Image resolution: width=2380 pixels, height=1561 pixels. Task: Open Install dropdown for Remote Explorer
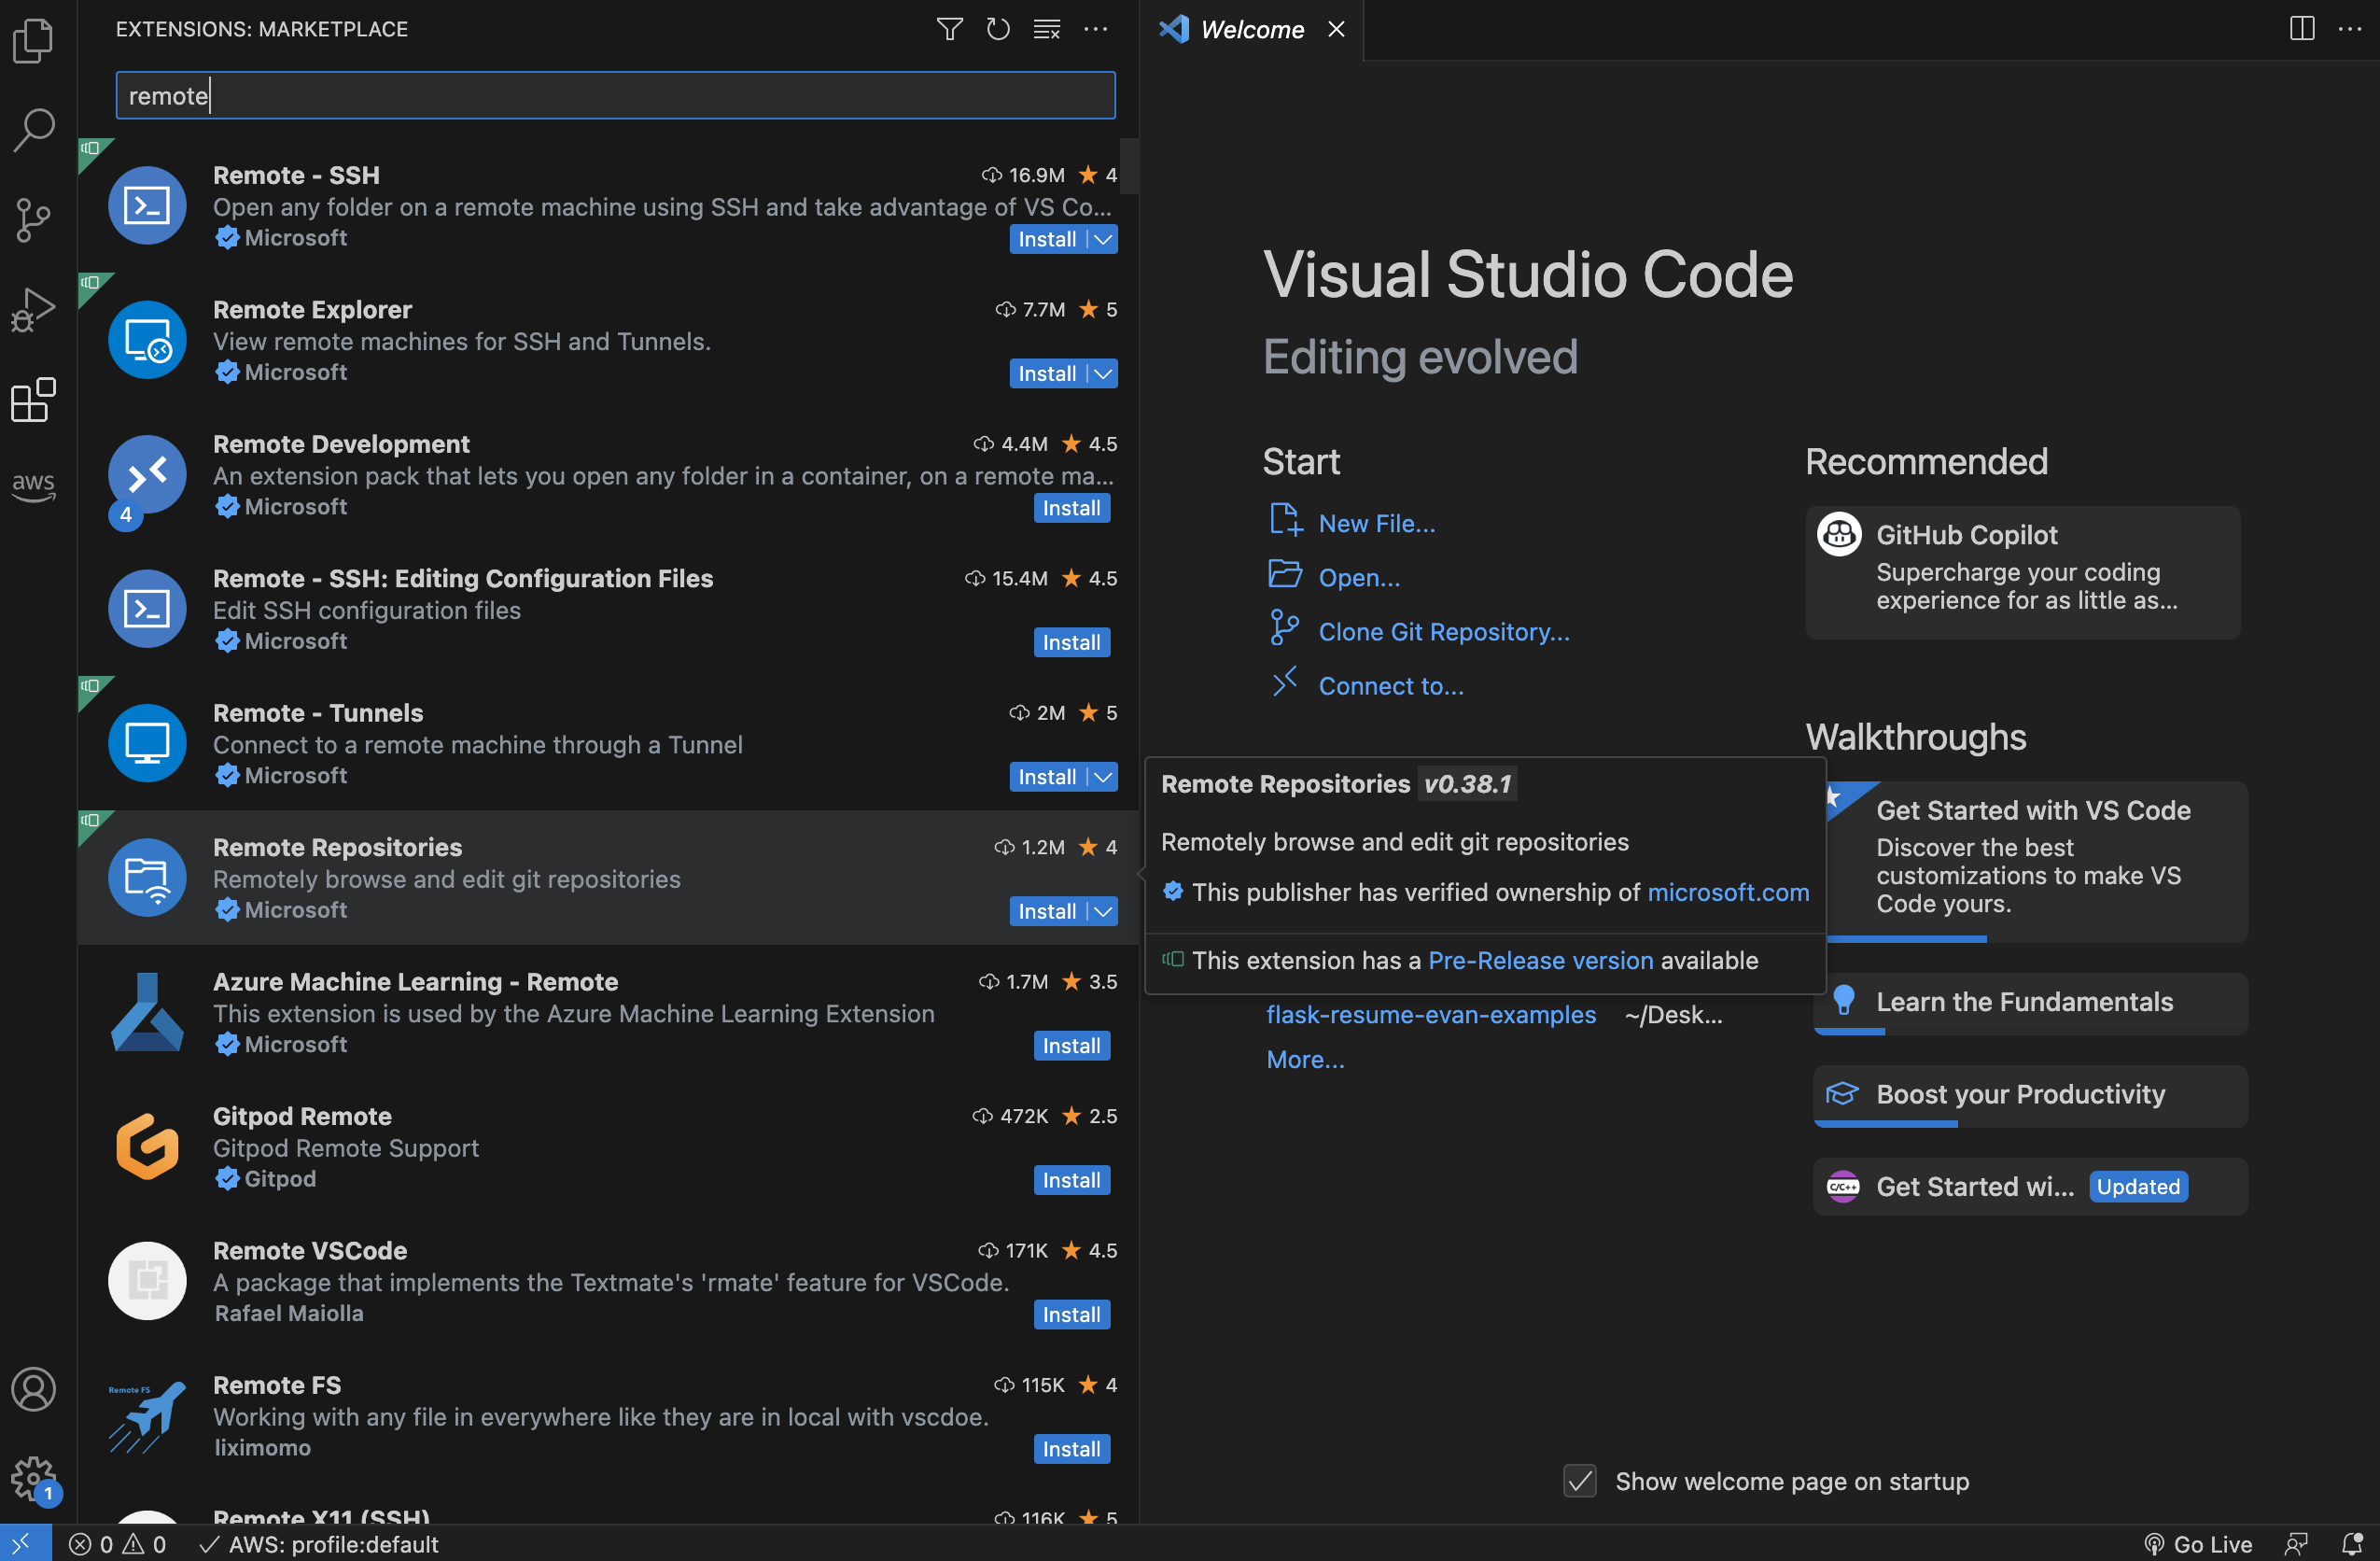point(1103,374)
